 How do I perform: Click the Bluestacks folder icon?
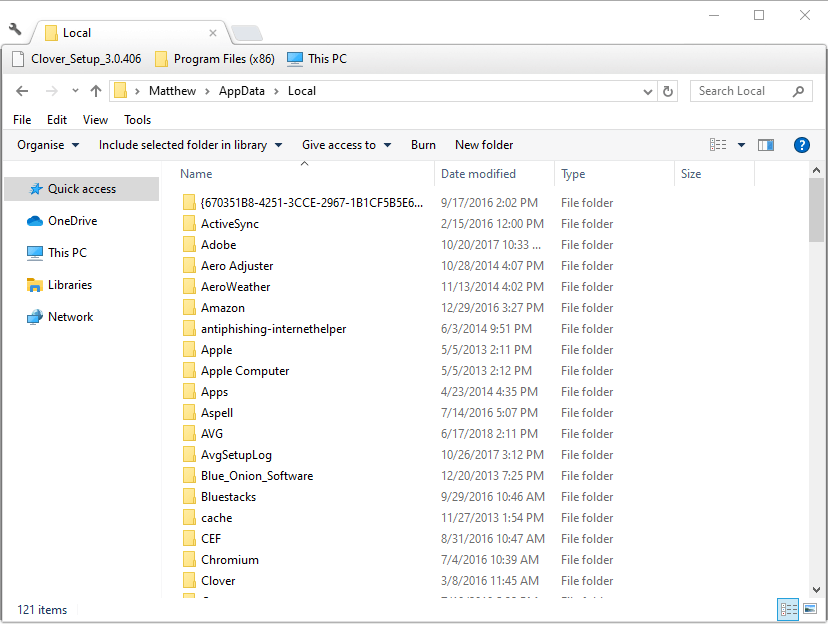coord(189,497)
